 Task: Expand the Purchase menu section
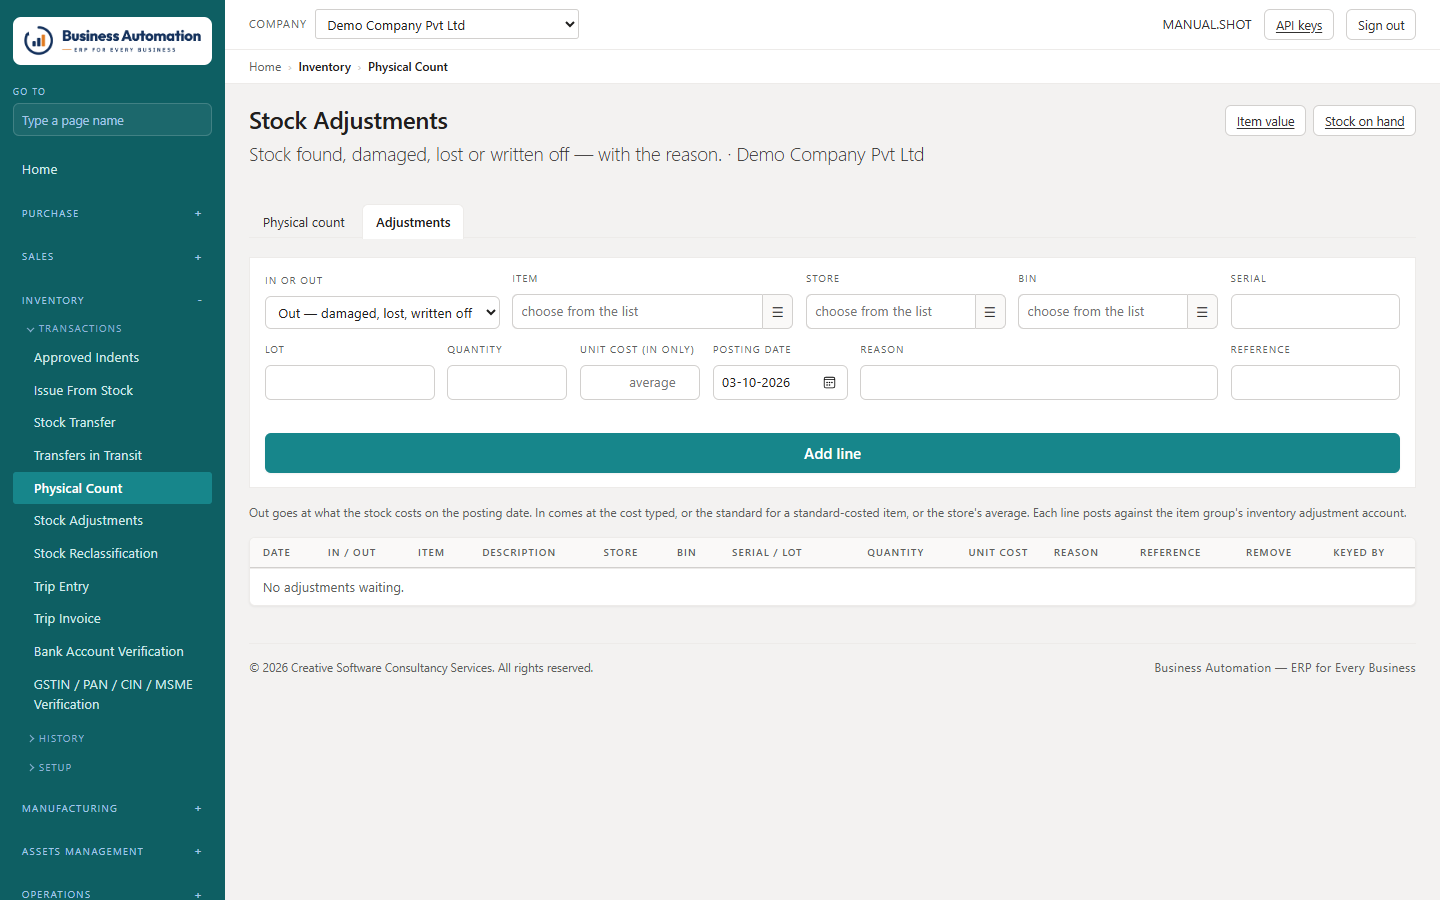click(x=112, y=214)
